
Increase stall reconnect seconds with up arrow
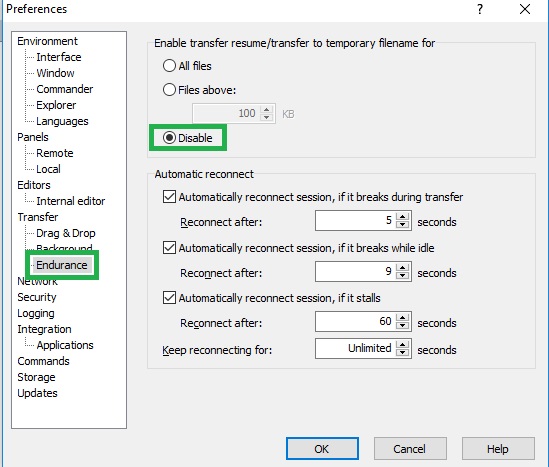tap(403, 318)
